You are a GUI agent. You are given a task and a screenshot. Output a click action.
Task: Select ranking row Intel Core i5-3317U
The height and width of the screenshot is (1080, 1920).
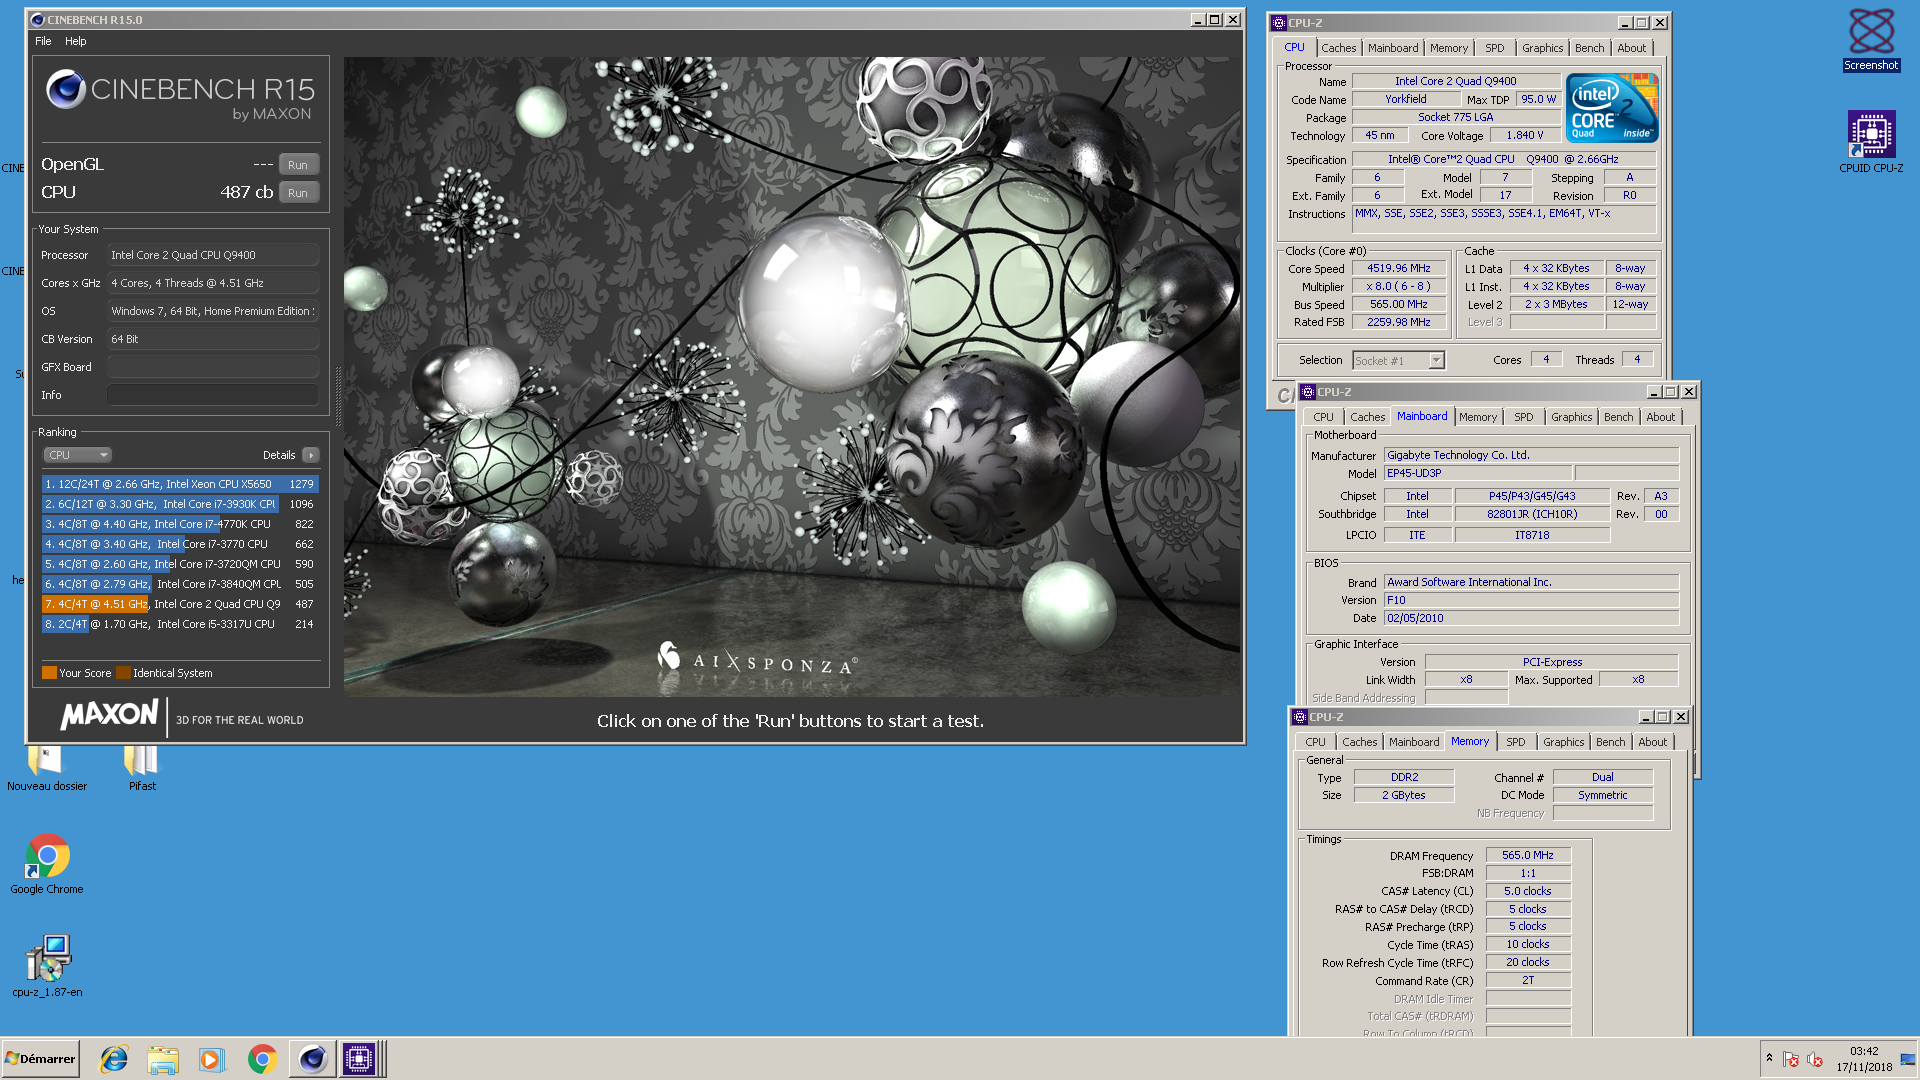click(x=180, y=624)
